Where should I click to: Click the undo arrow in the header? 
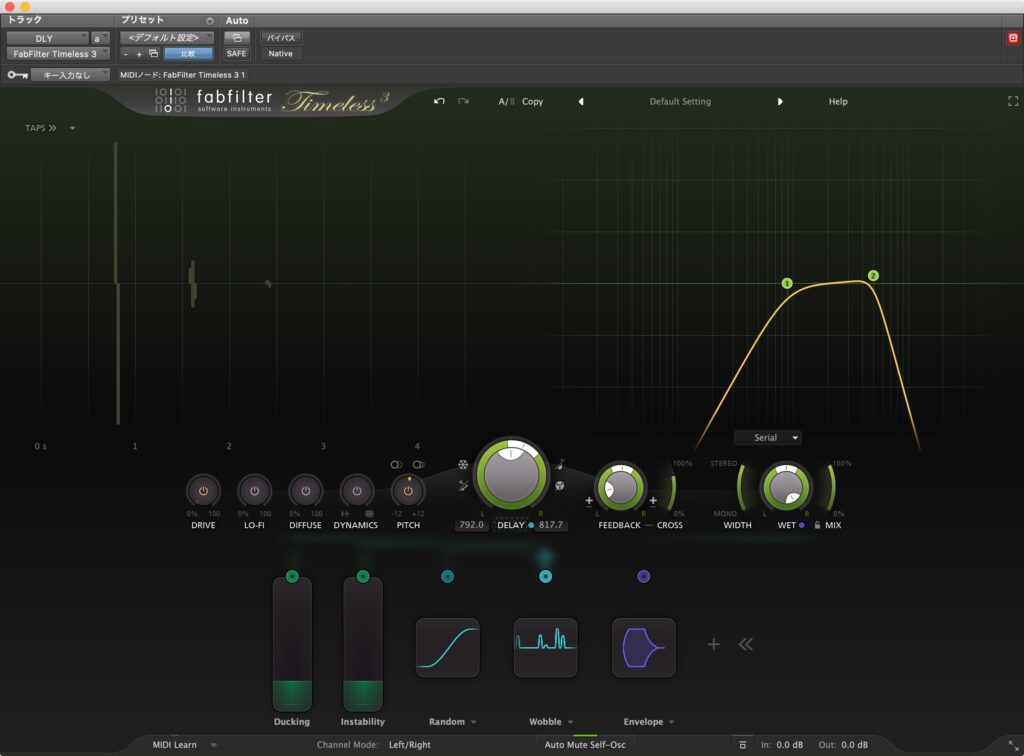440,101
